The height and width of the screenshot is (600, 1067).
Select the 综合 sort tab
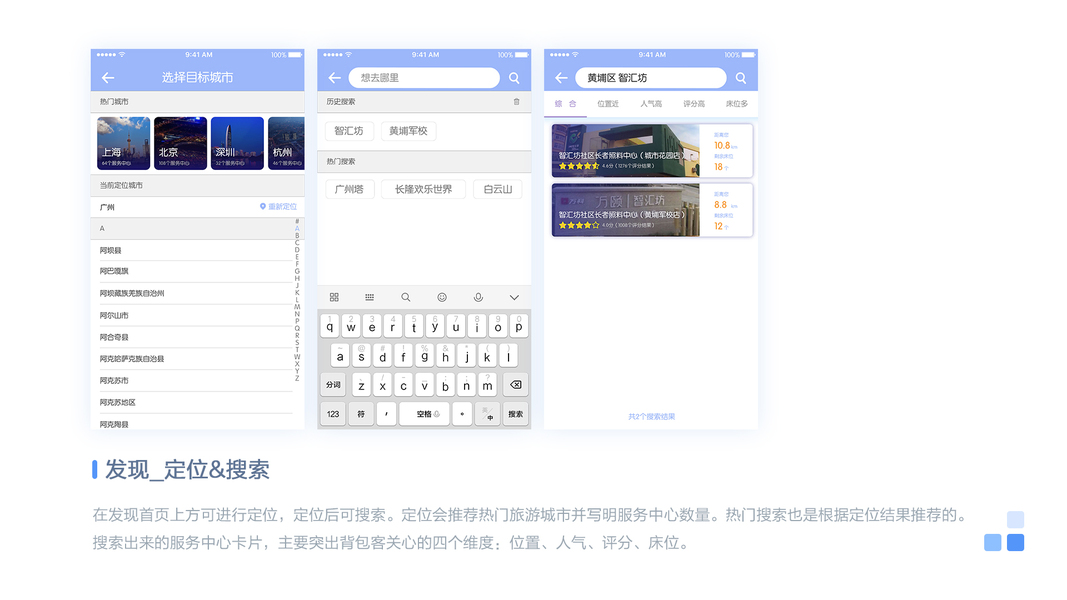coord(565,103)
